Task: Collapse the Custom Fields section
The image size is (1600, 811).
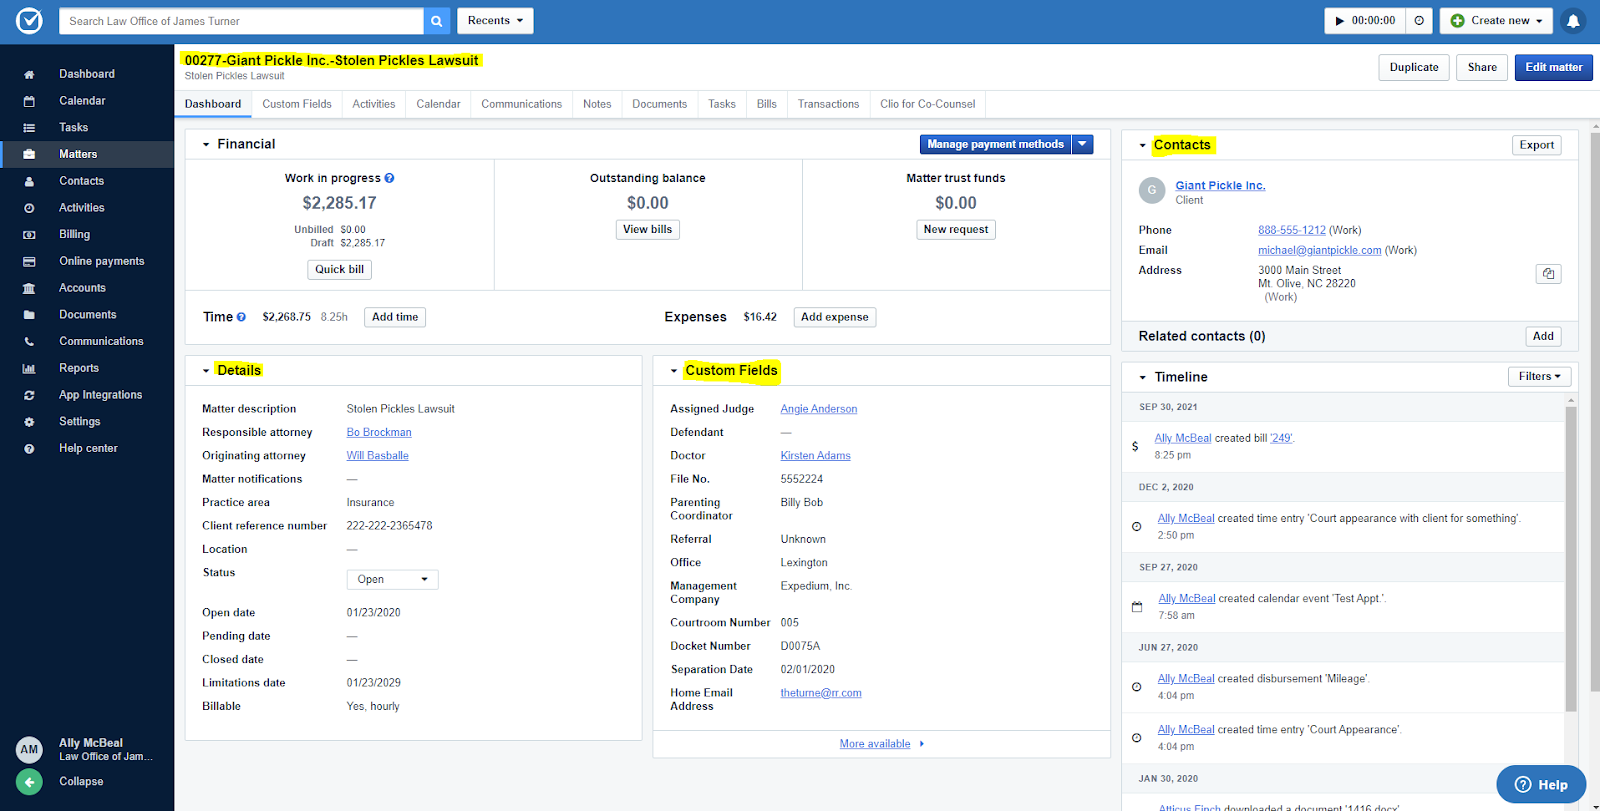Action: point(674,371)
